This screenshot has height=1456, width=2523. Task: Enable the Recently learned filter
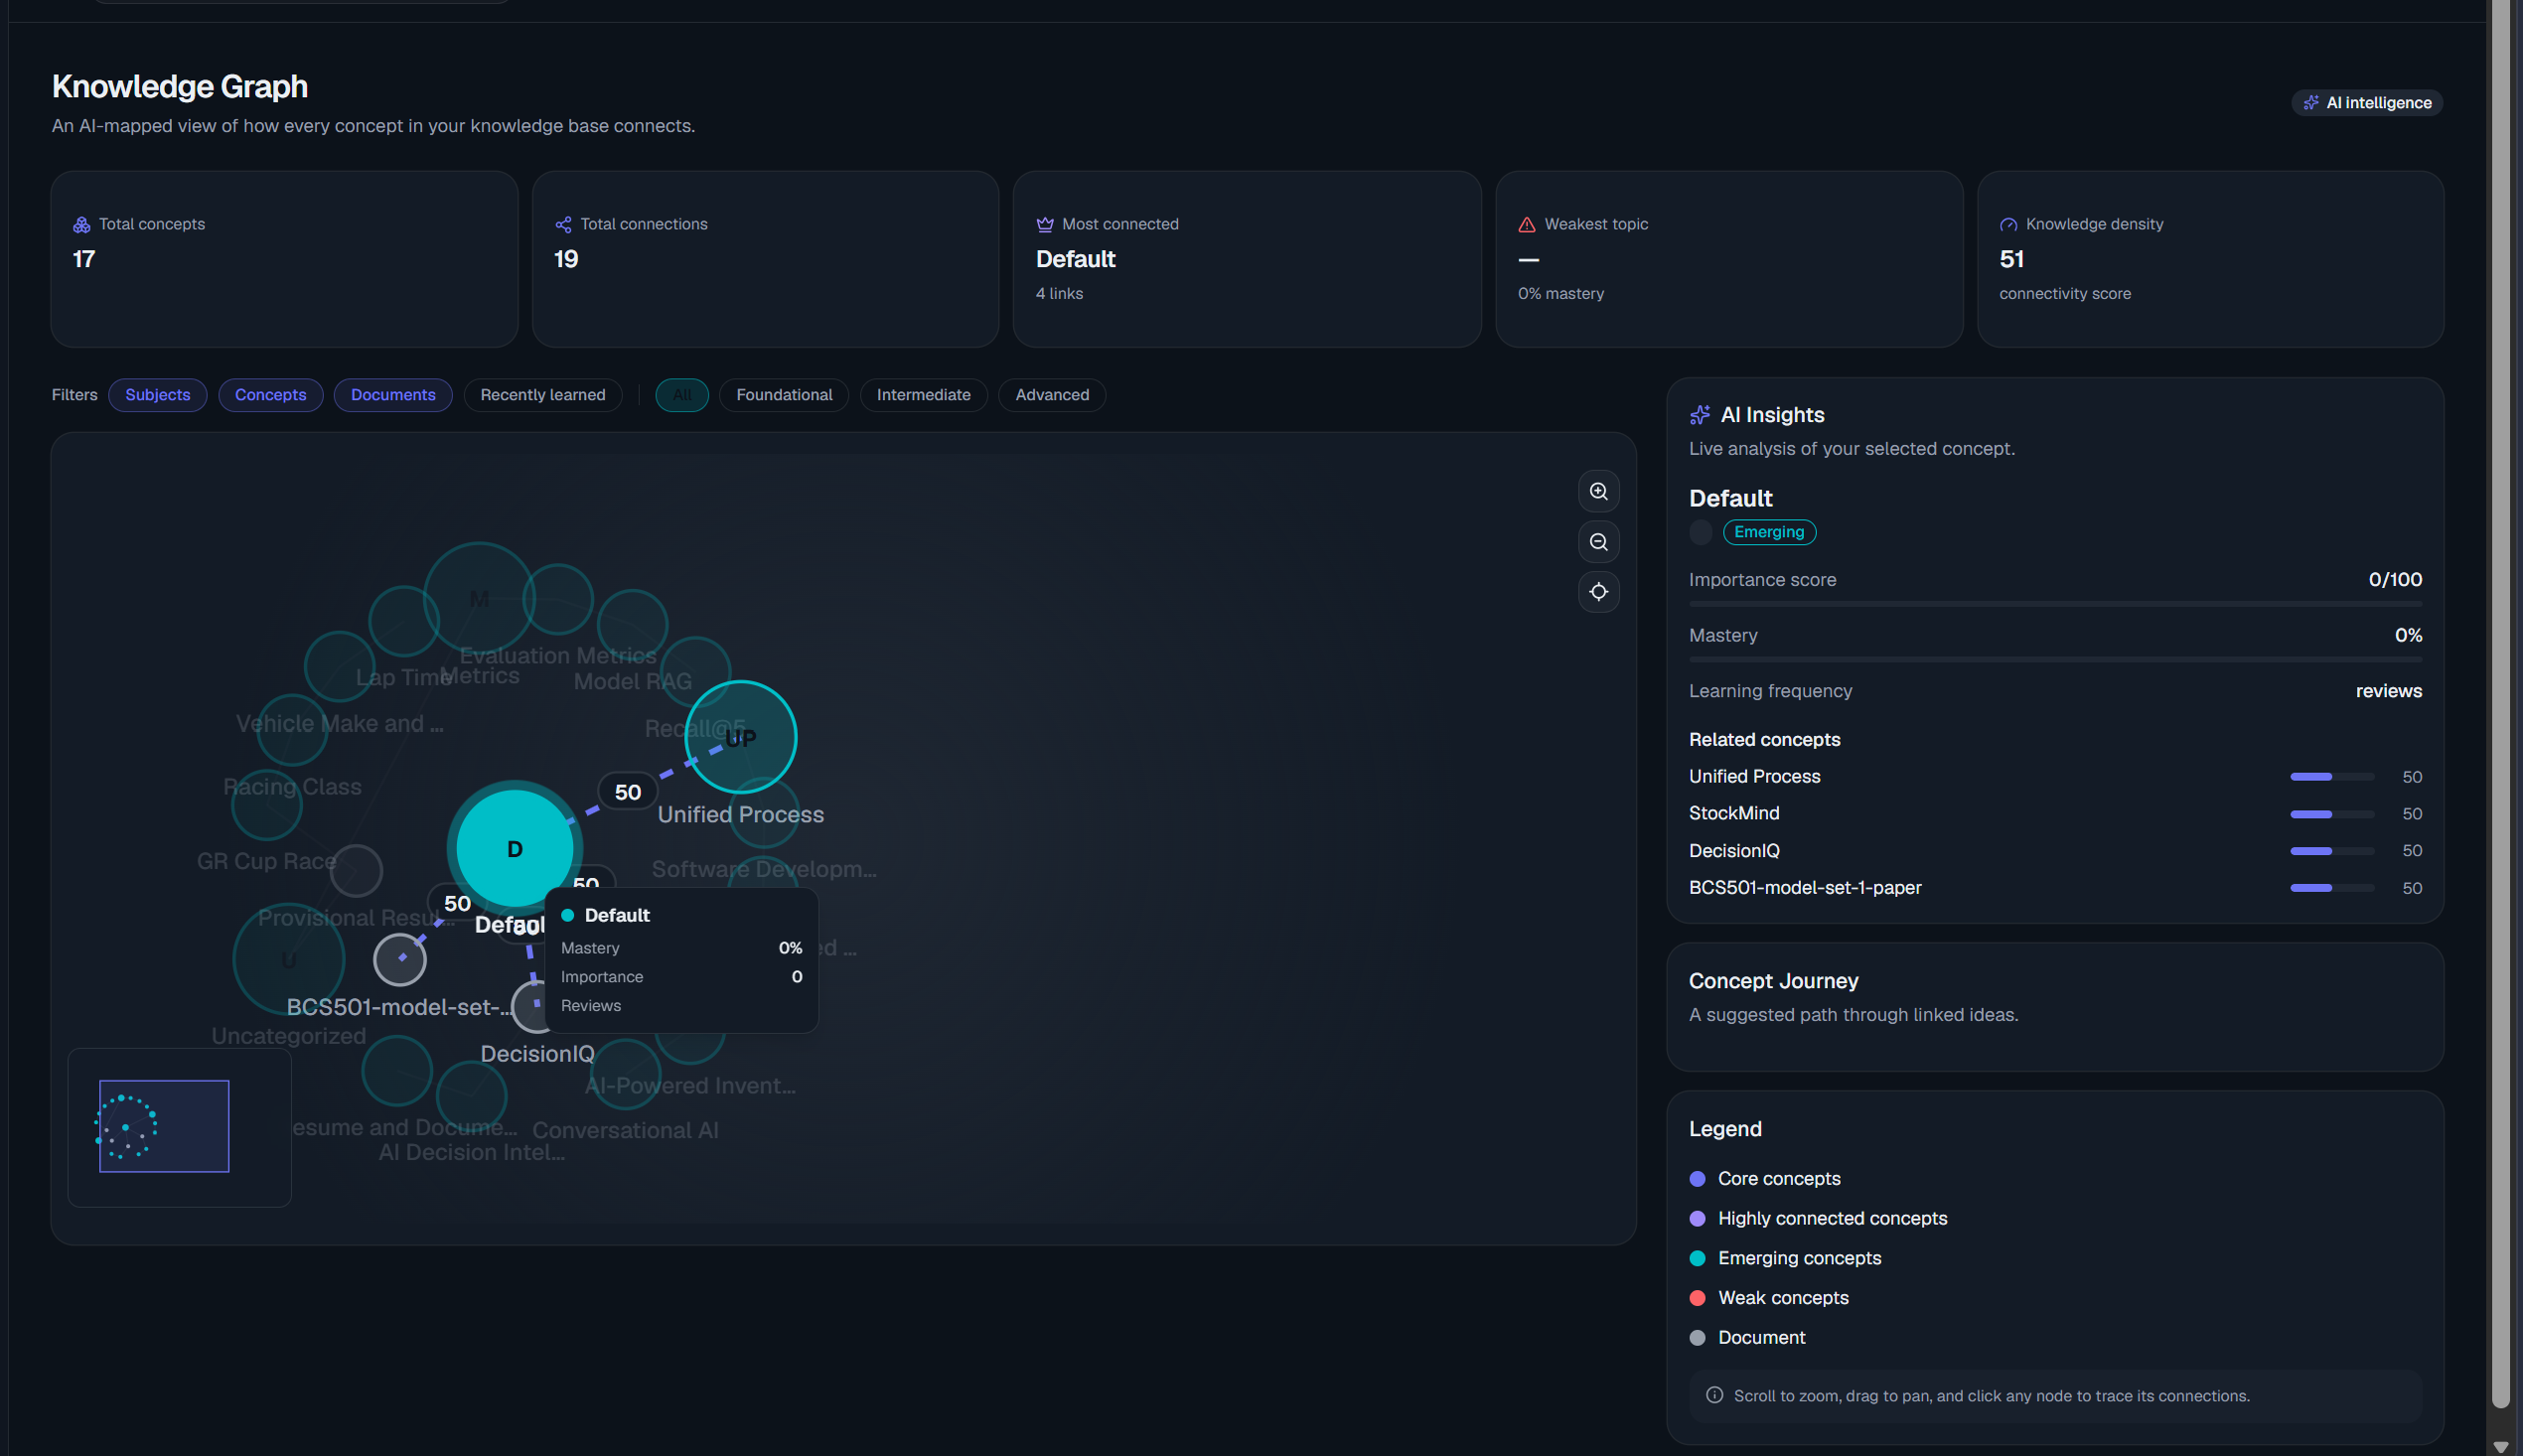click(x=542, y=395)
